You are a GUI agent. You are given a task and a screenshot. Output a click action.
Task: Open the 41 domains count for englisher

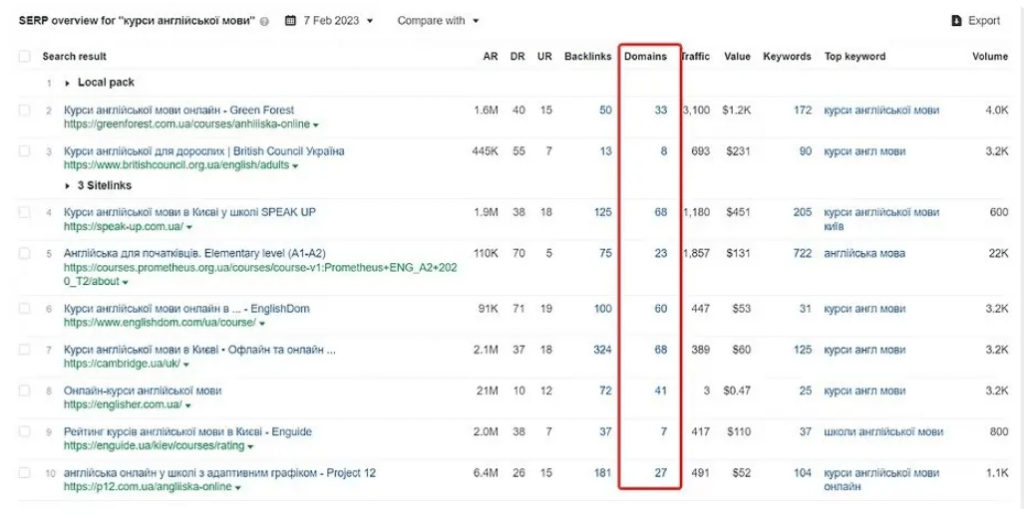661,391
